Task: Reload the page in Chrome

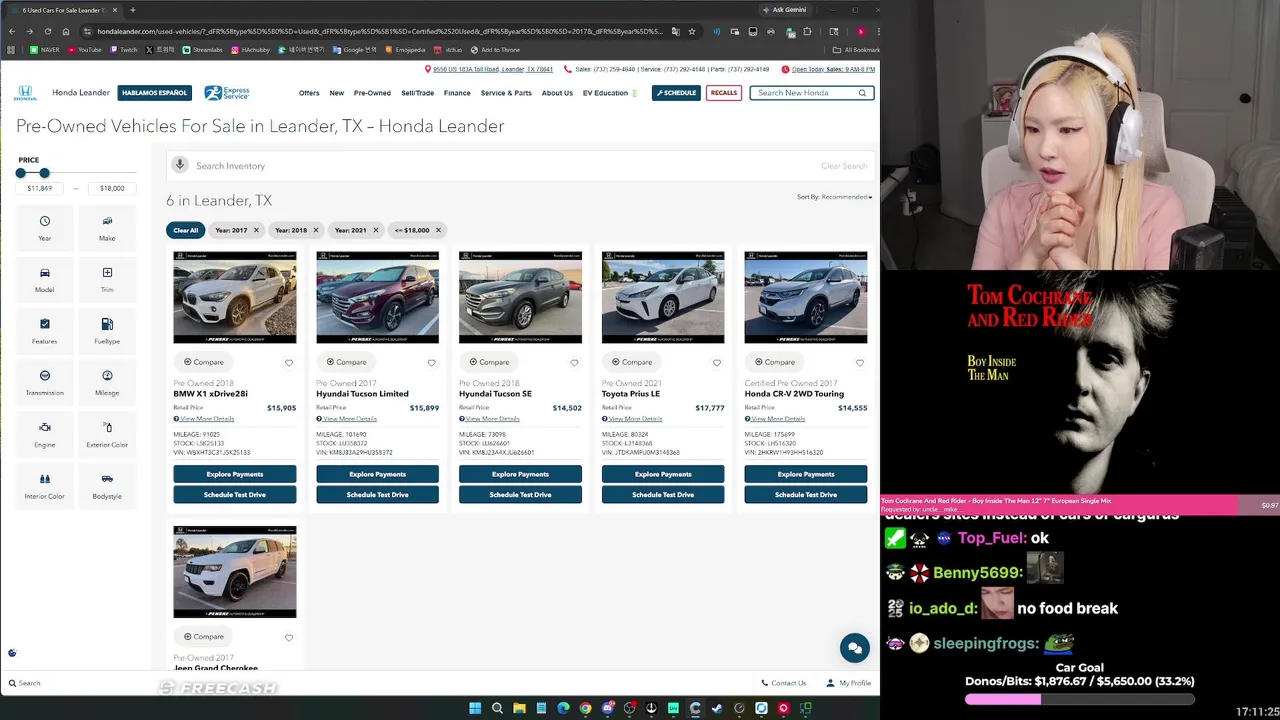Action: tap(47, 31)
